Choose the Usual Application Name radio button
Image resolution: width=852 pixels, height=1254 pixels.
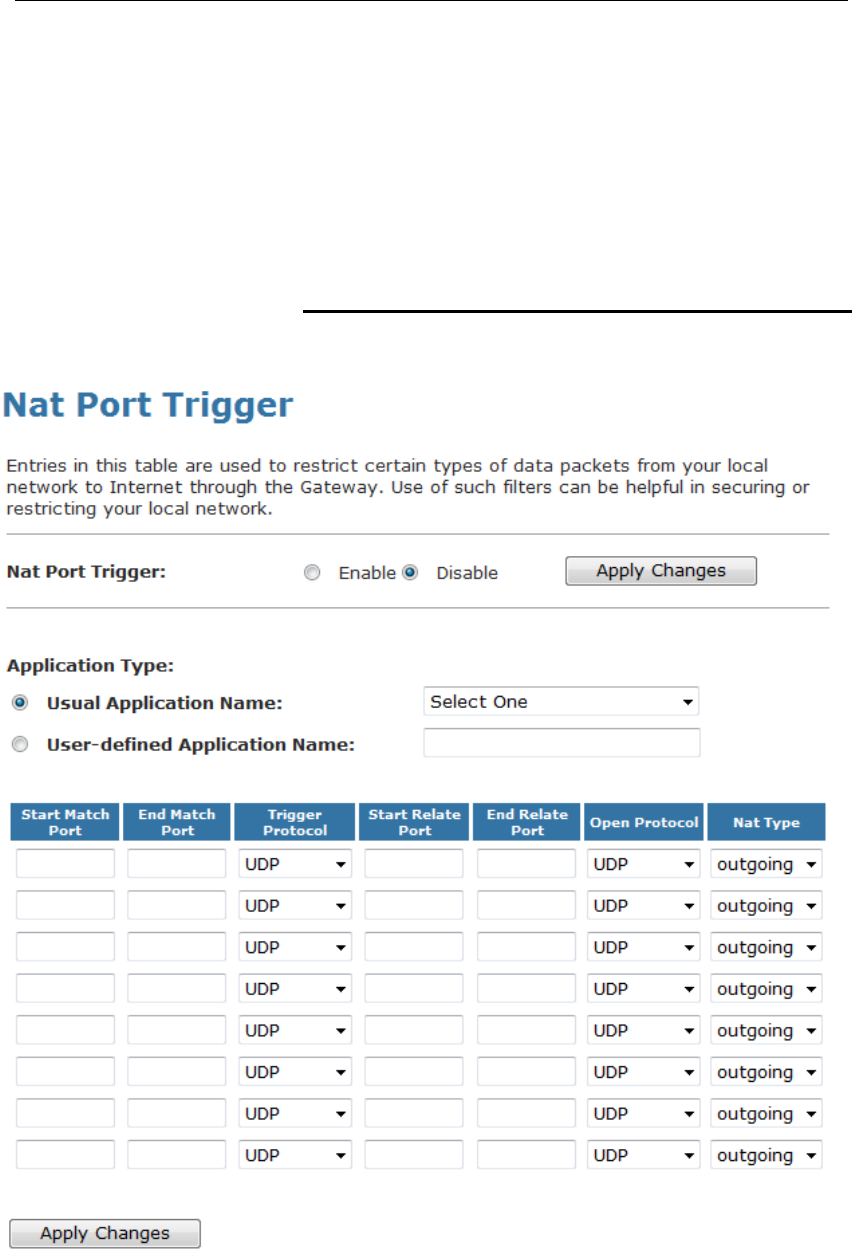21,703
